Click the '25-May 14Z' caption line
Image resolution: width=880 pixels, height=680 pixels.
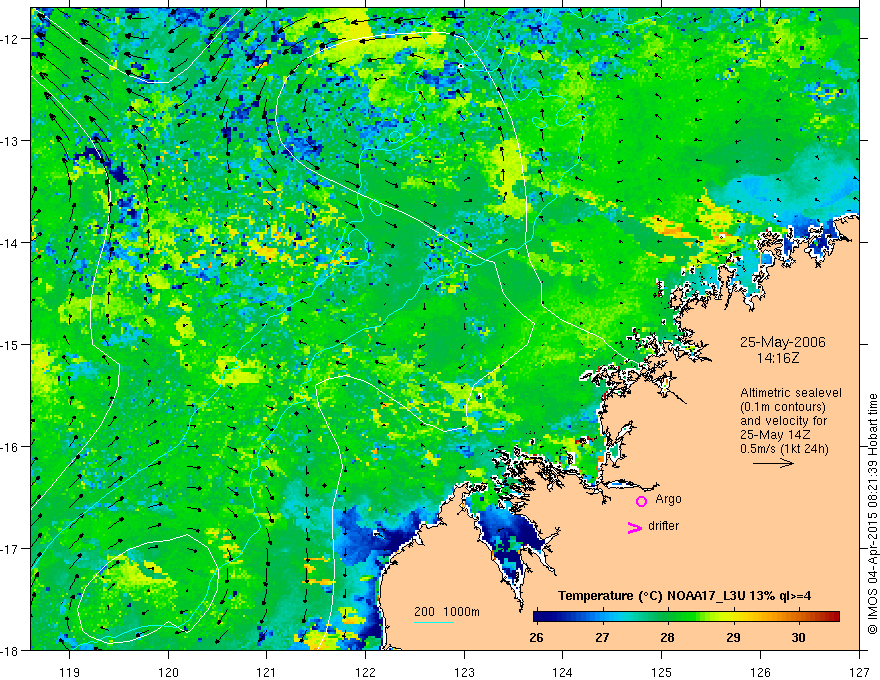(775, 435)
